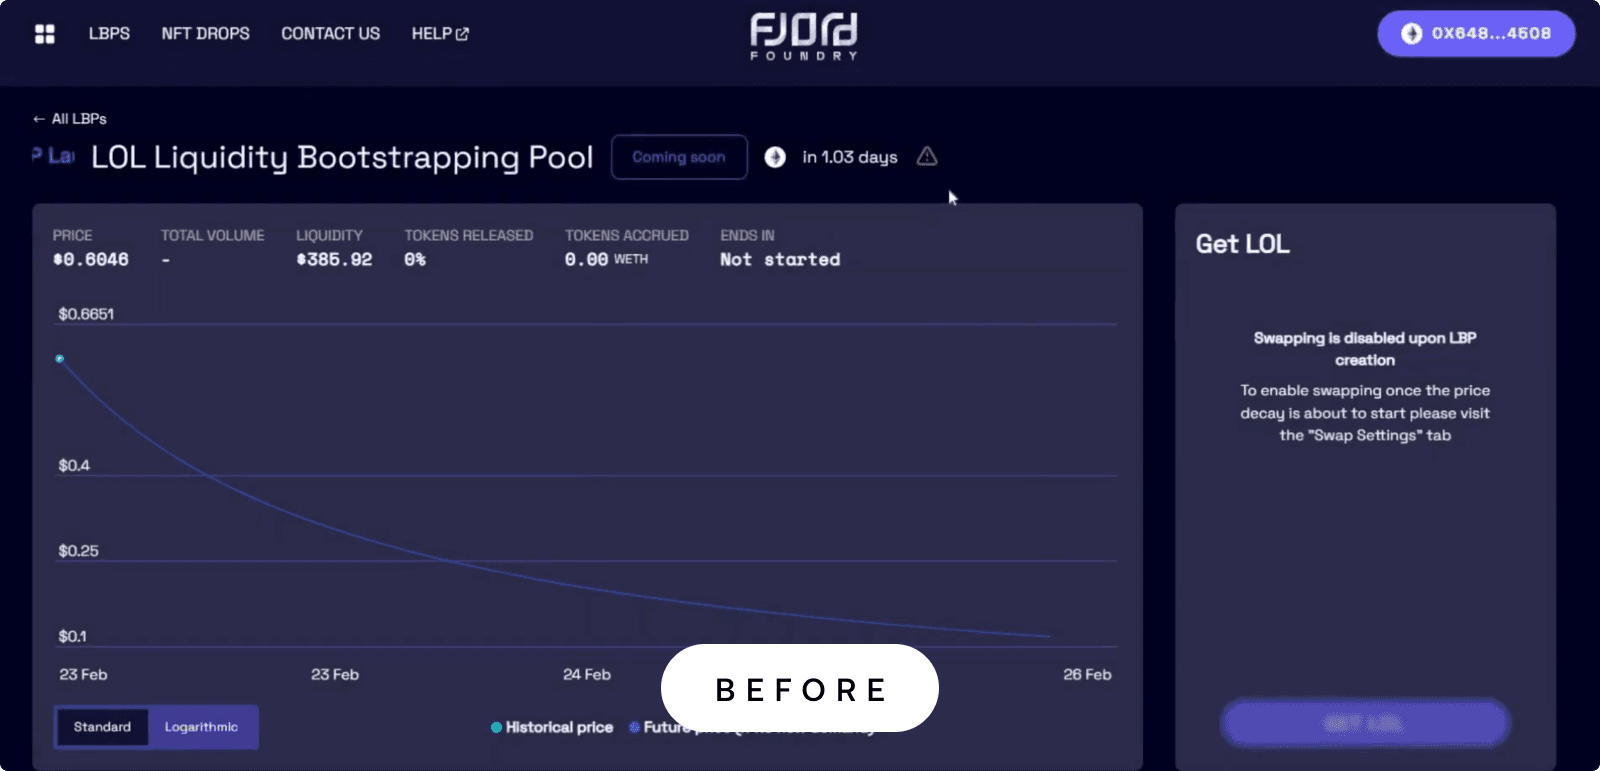This screenshot has width=1600, height=771.
Task: Click the $0.25 axis label
Action: pyautogui.click(x=78, y=551)
